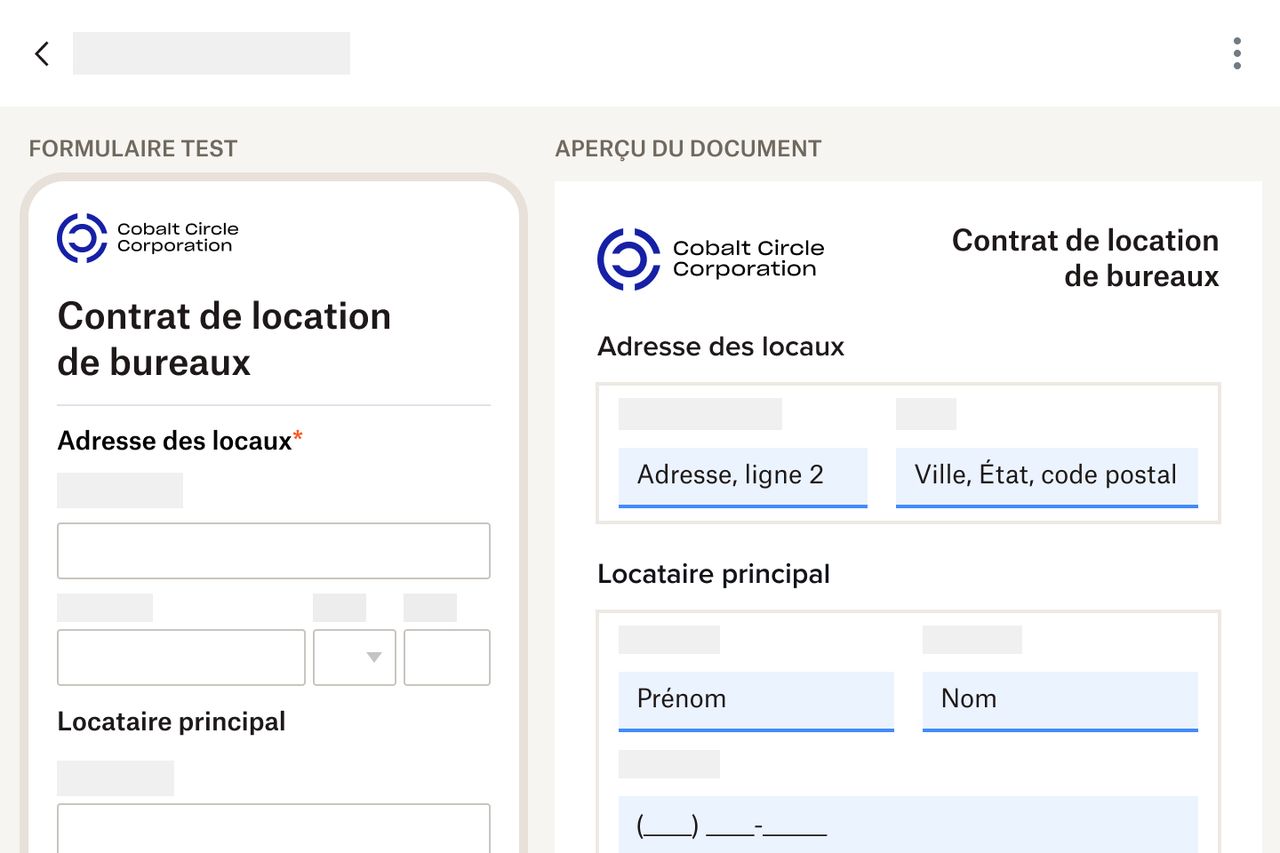The width and height of the screenshot is (1280, 853).
Task: Open the three-dot overflow menu
Action: [1236, 53]
